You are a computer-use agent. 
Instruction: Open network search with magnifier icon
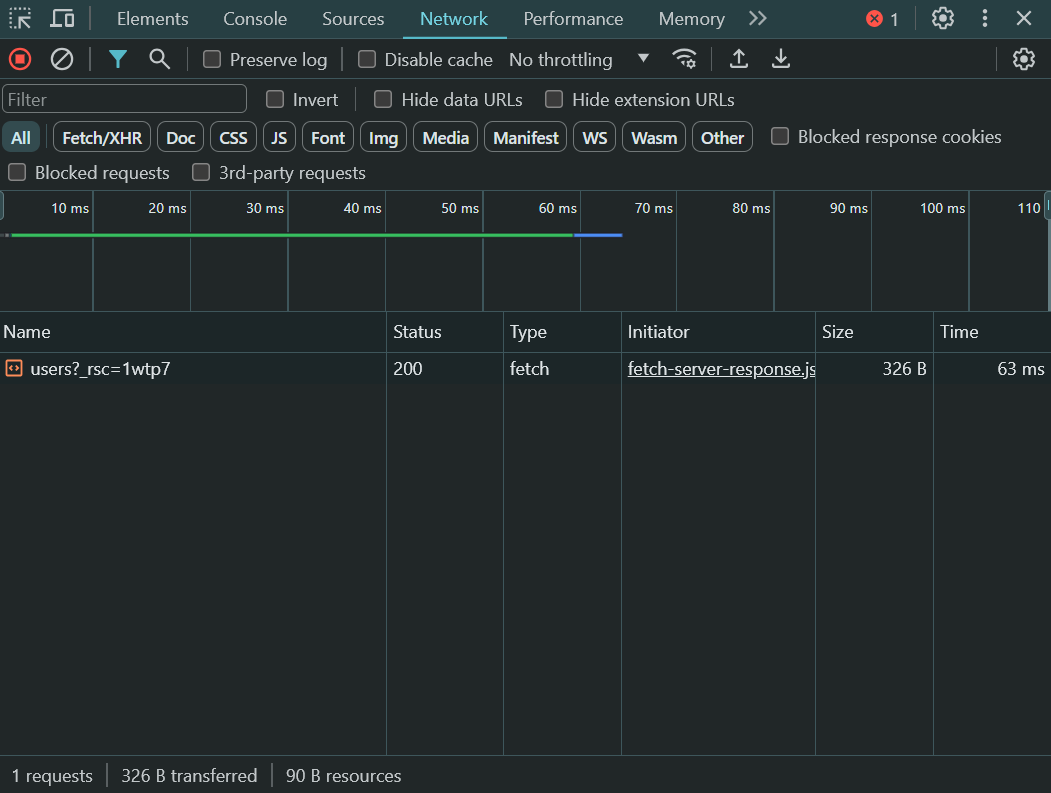[x=159, y=59]
